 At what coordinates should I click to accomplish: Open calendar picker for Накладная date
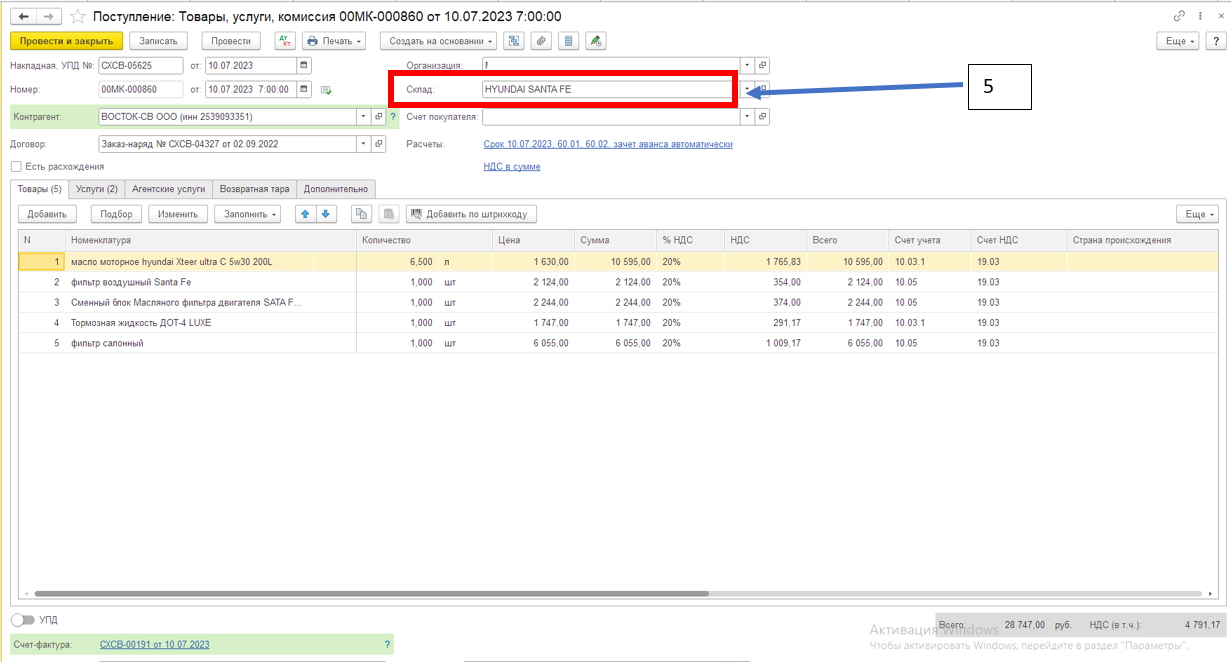[x=304, y=65]
